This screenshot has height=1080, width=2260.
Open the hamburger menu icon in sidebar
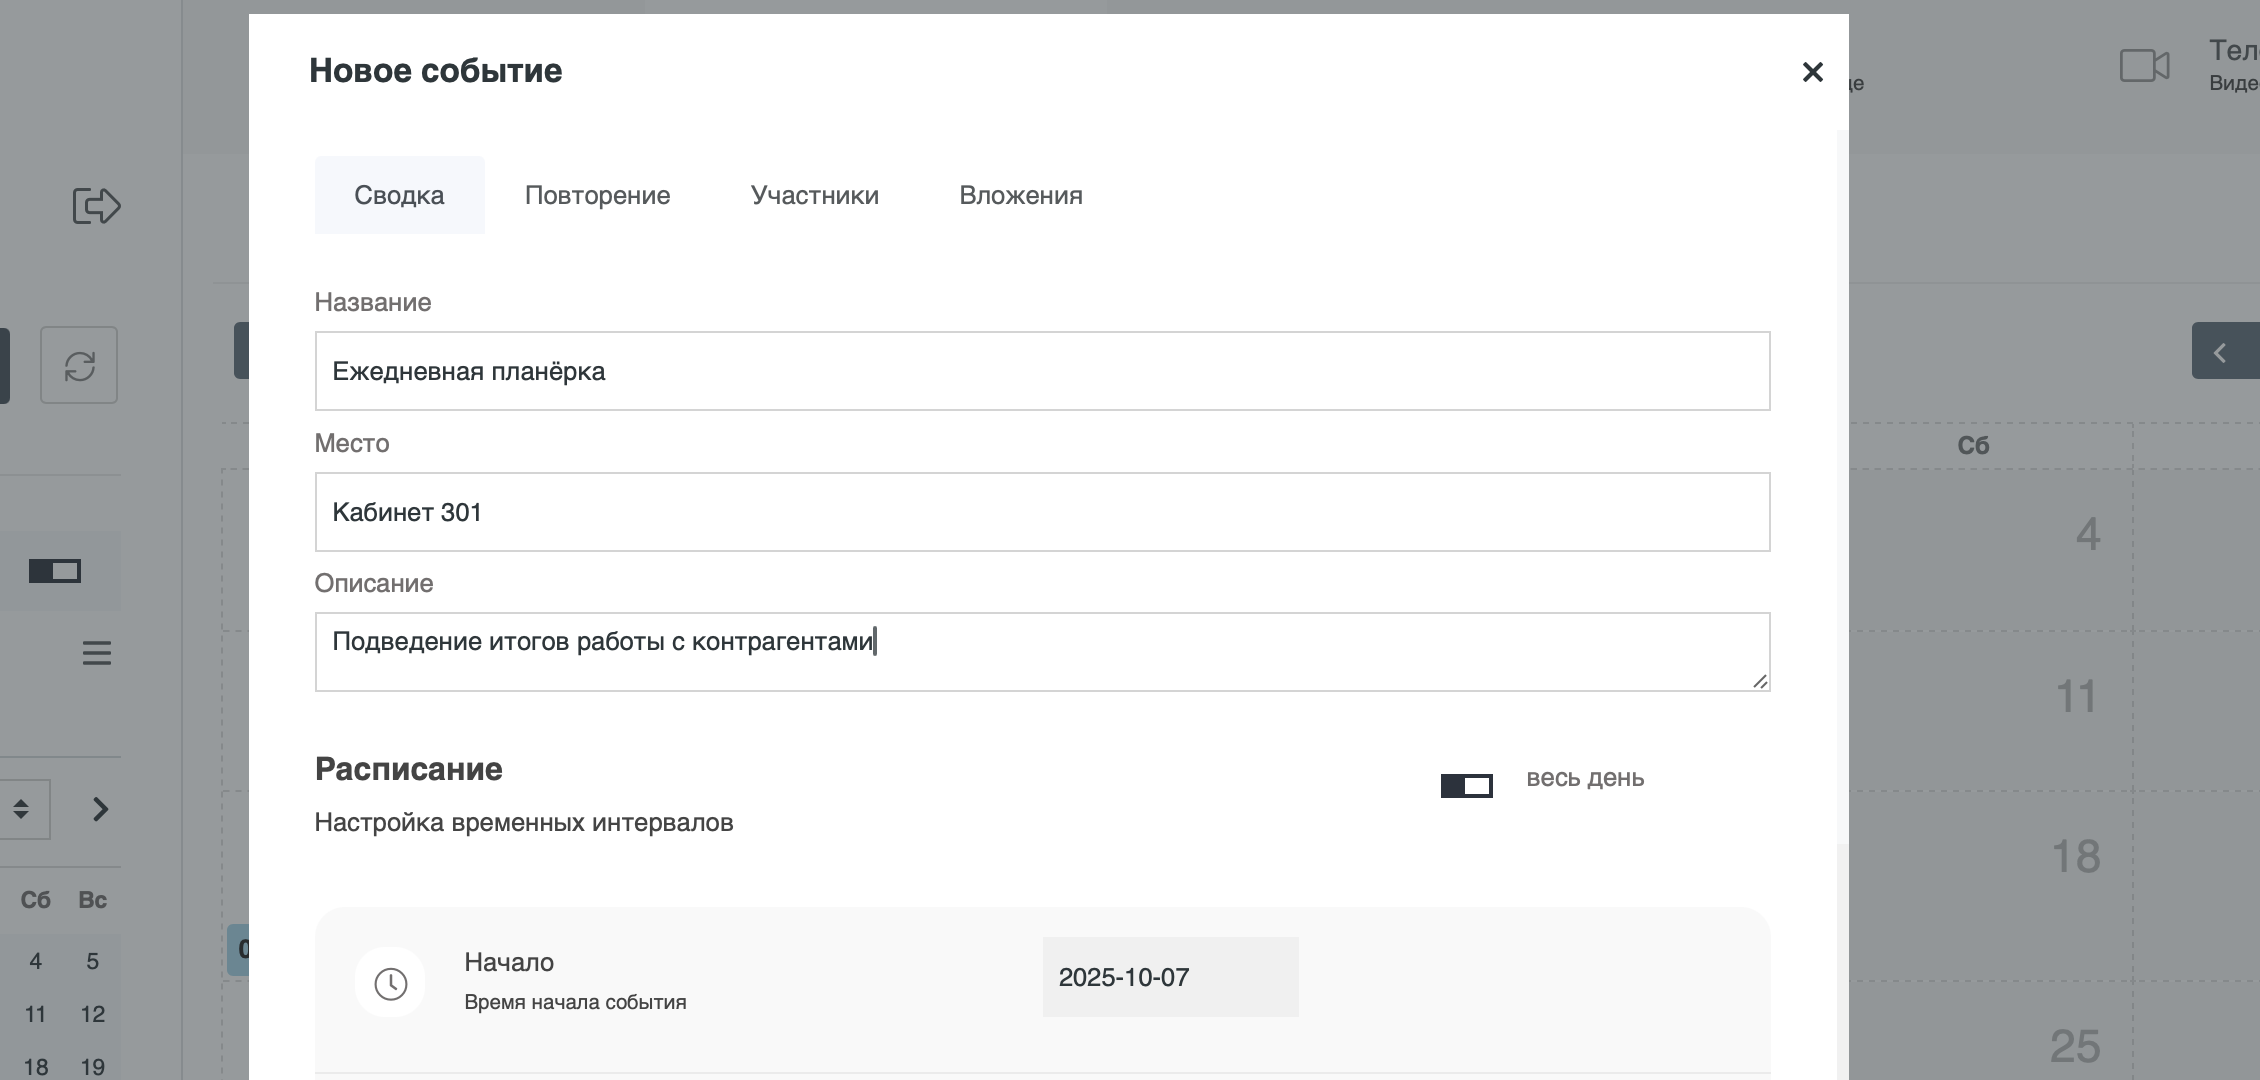[96, 654]
